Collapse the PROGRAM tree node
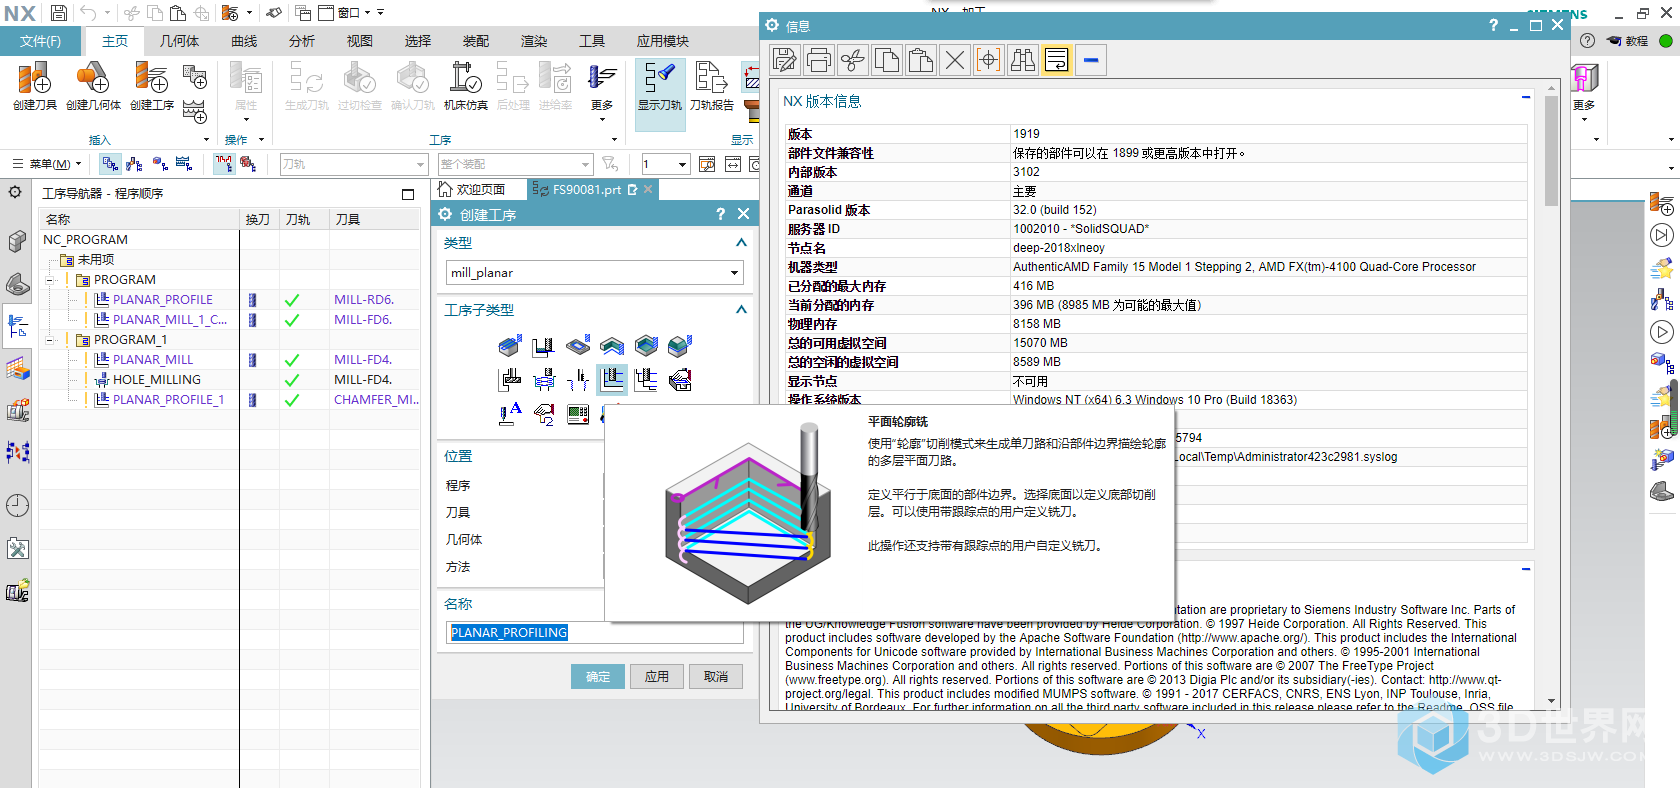Viewport: 1680px width, 788px height. 50,280
